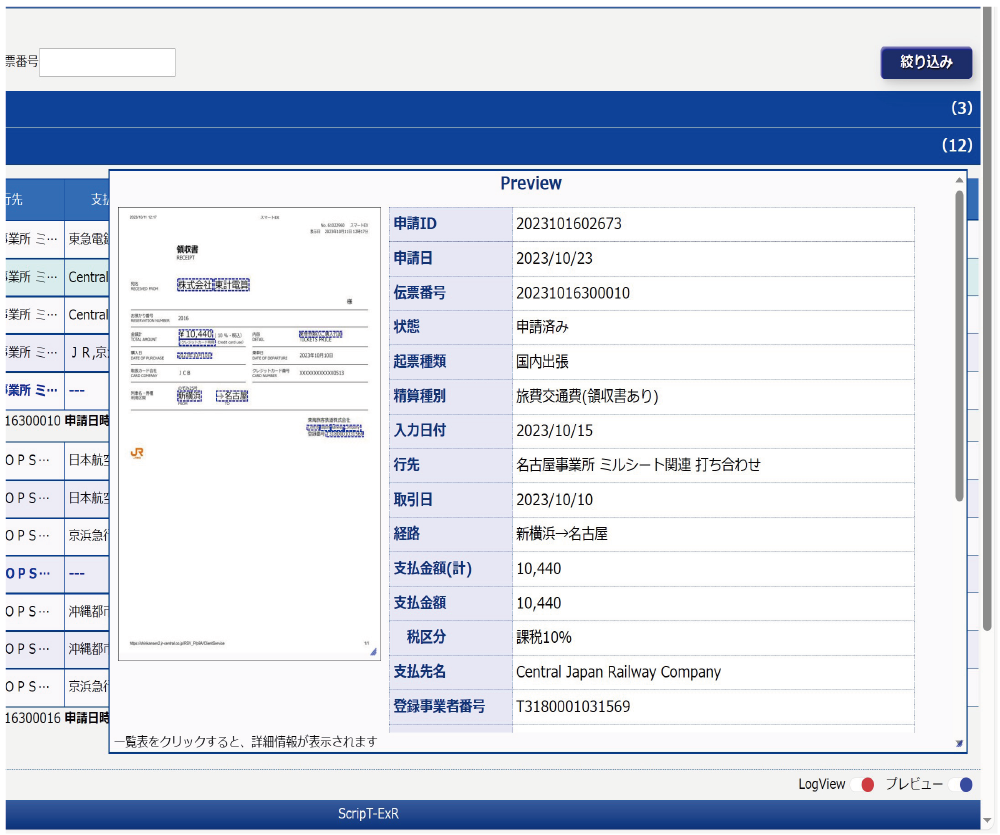This screenshot has width=1000, height=835.
Task: Focus the 票番号 input field
Action: pos(107,63)
